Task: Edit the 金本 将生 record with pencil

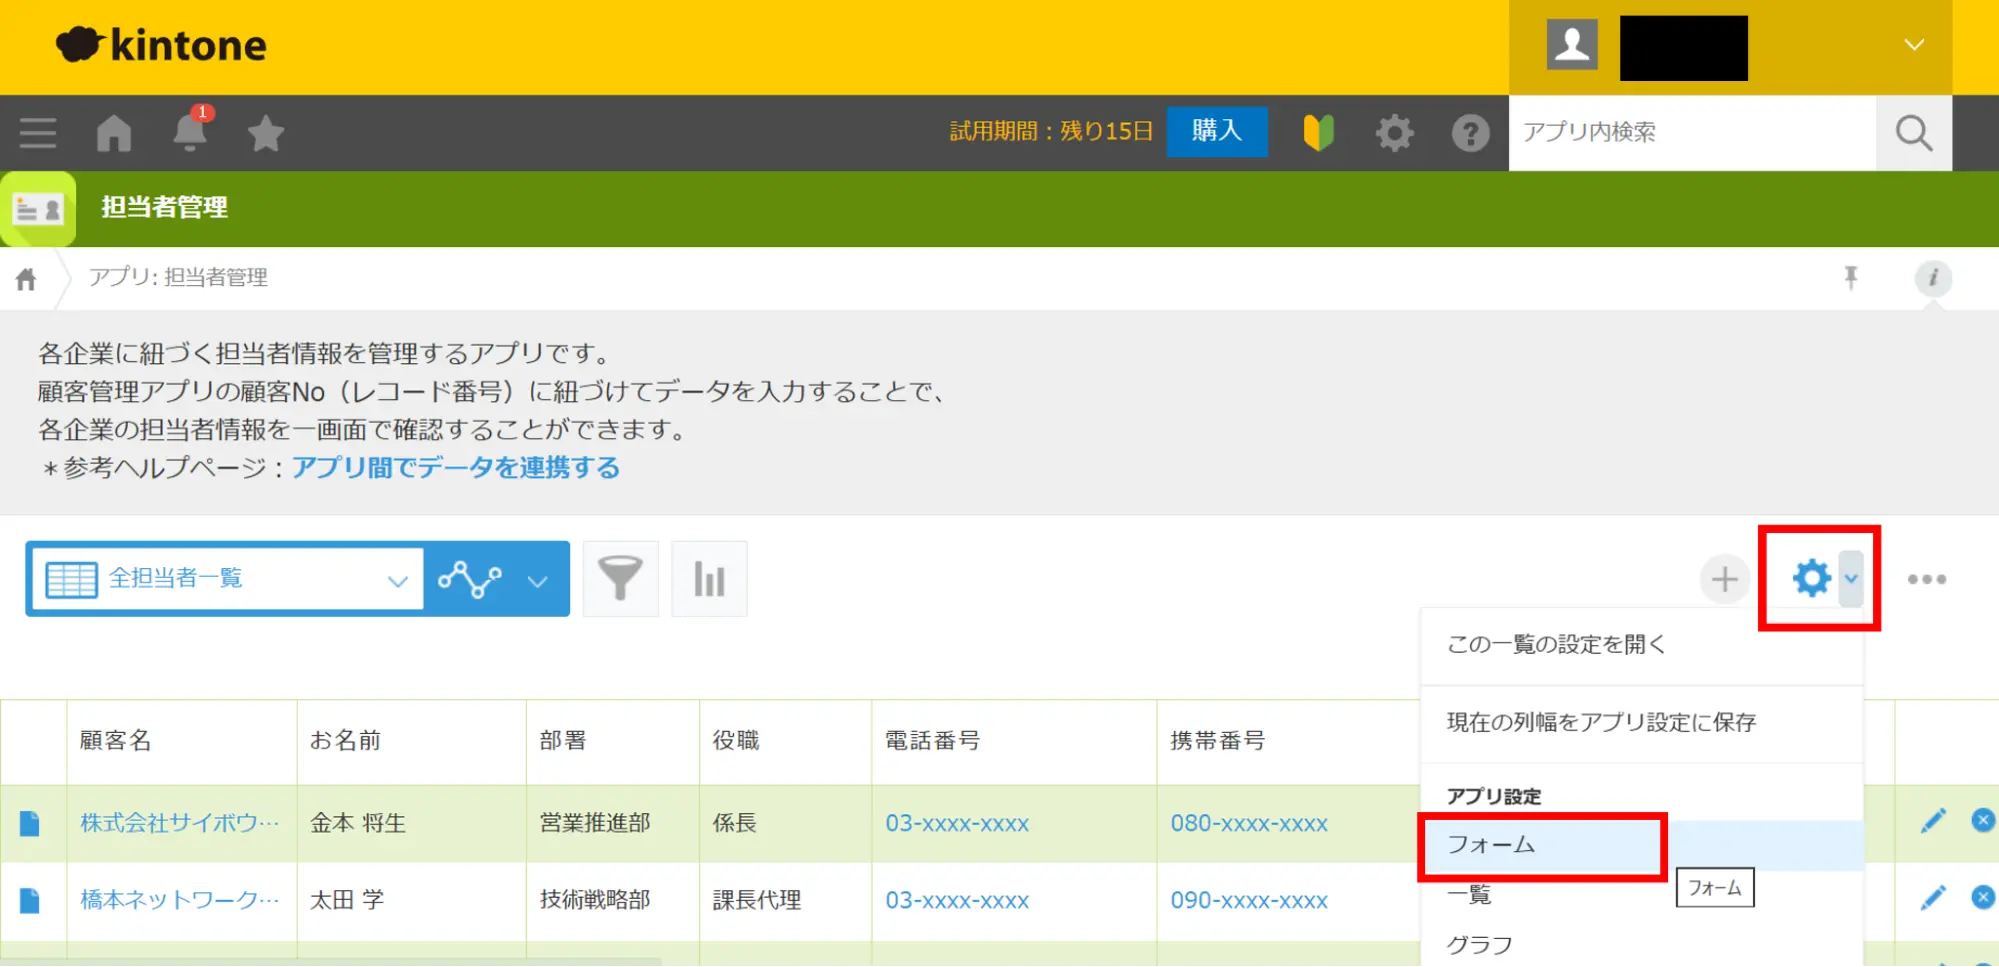Action: click(1933, 821)
